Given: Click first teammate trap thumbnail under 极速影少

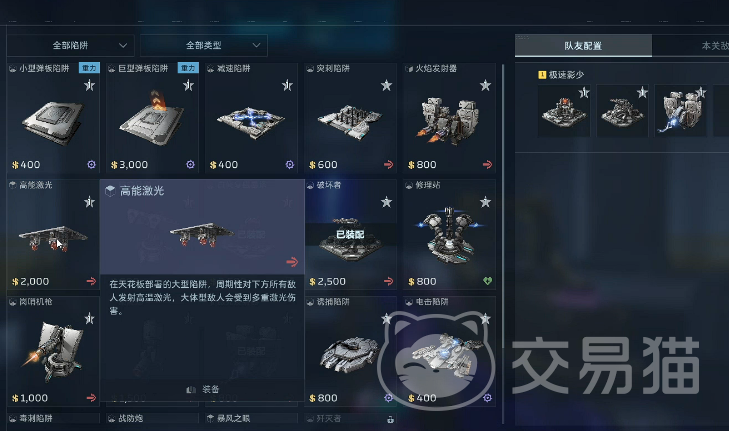Looking at the screenshot, I should 564,111.
